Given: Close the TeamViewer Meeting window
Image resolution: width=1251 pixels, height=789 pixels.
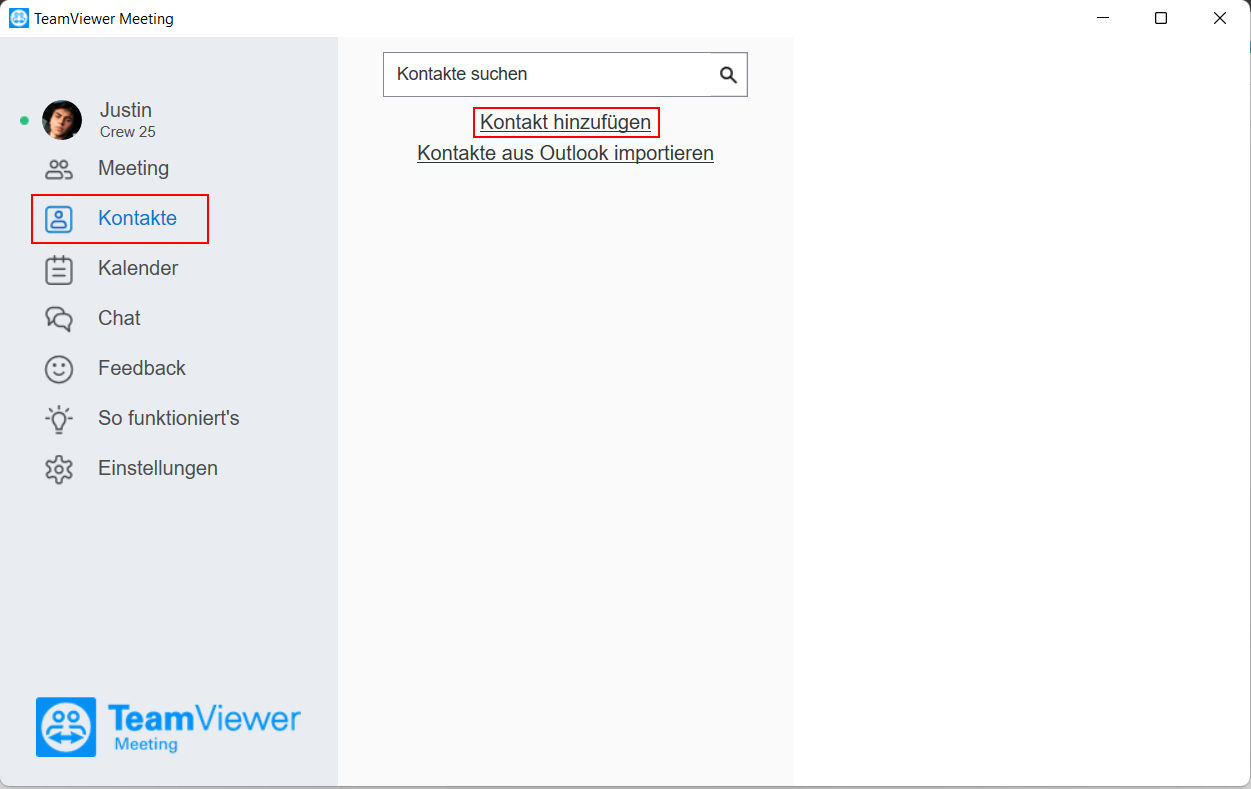Looking at the screenshot, I should (1220, 18).
